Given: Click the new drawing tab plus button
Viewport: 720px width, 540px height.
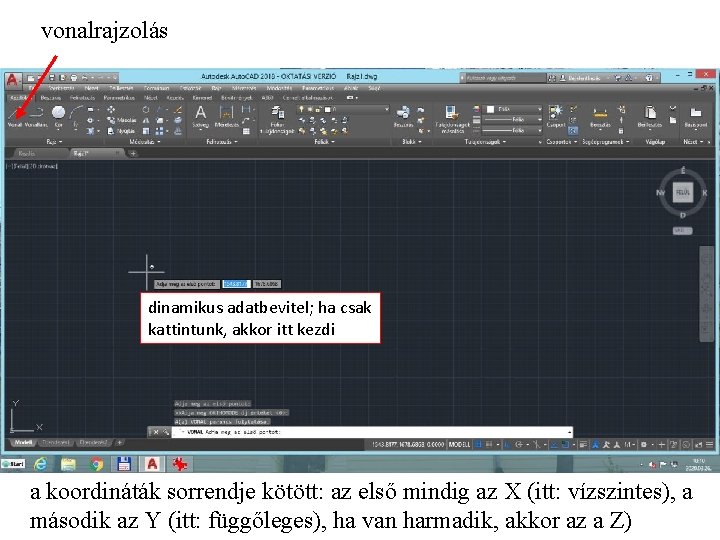Looking at the screenshot, I should coord(133,153).
